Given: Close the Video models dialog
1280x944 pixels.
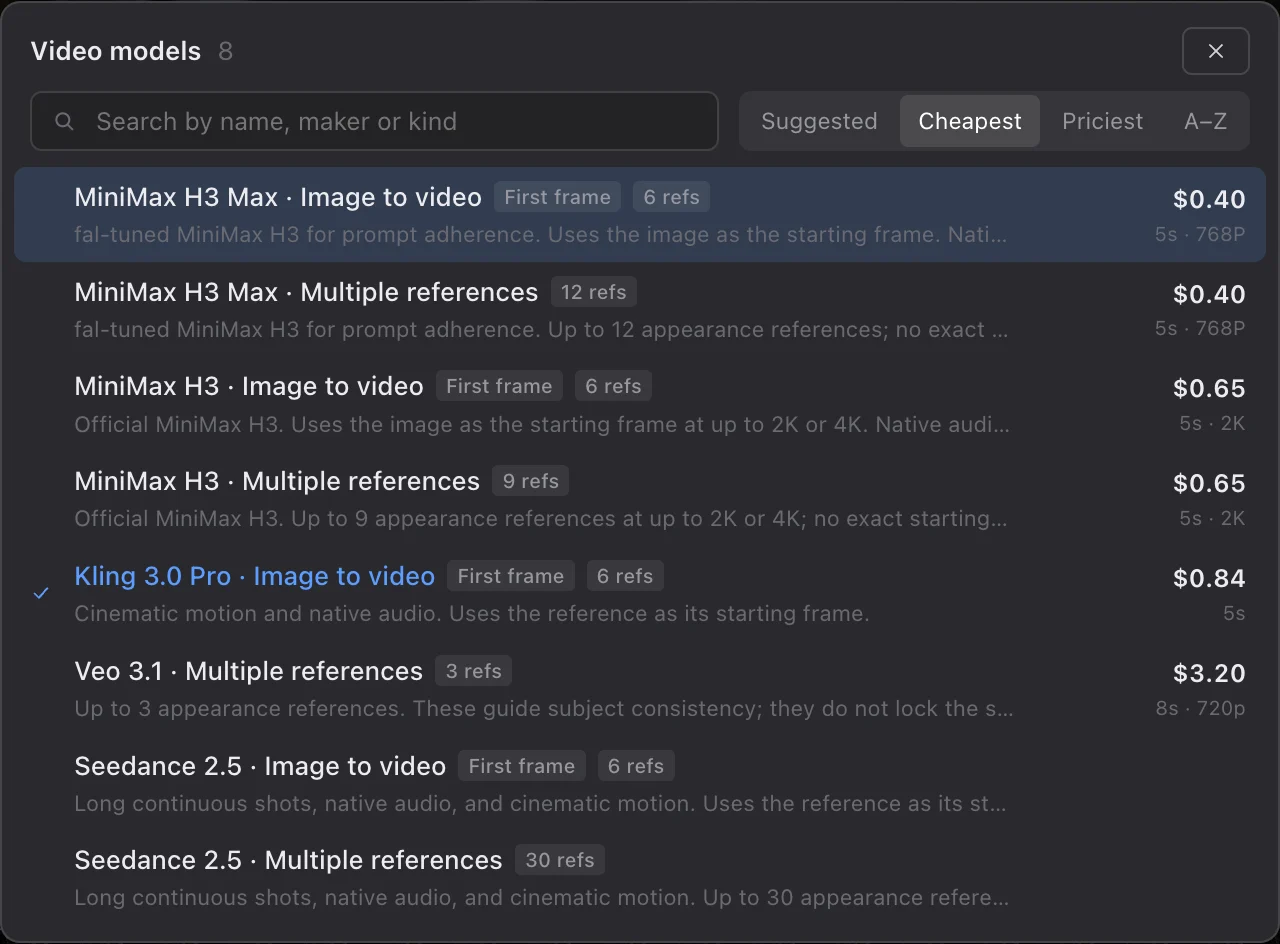Looking at the screenshot, I should (x=1215, y=51).
